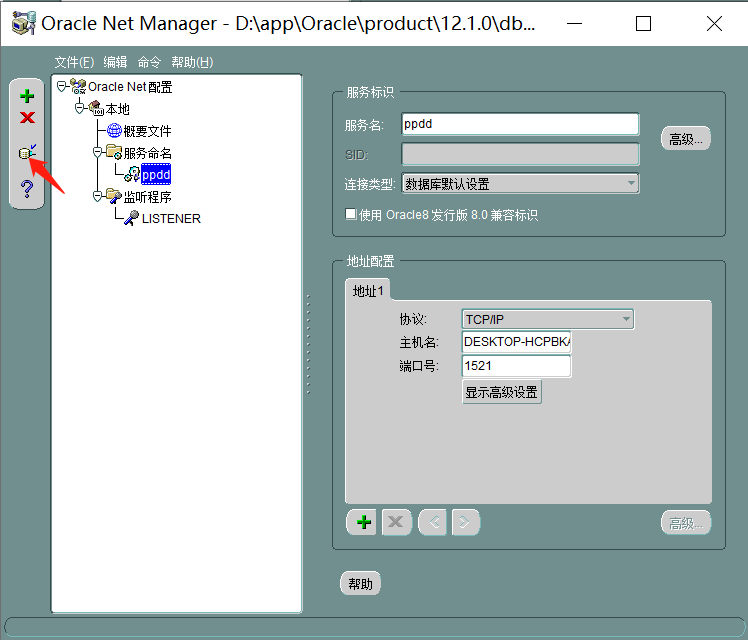Click the blue question mark help icon

click(27, 189)
